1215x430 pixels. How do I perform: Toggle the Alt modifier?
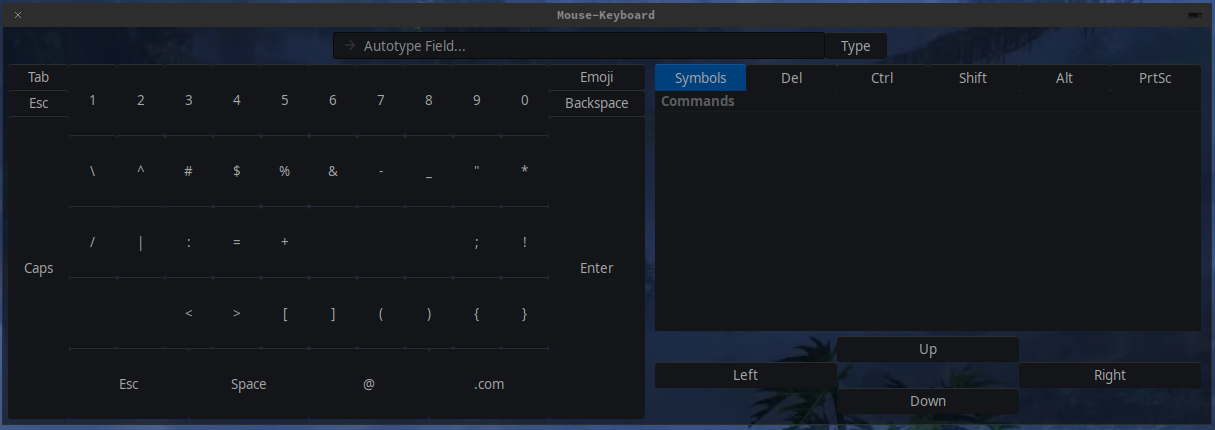point(1064,78)
